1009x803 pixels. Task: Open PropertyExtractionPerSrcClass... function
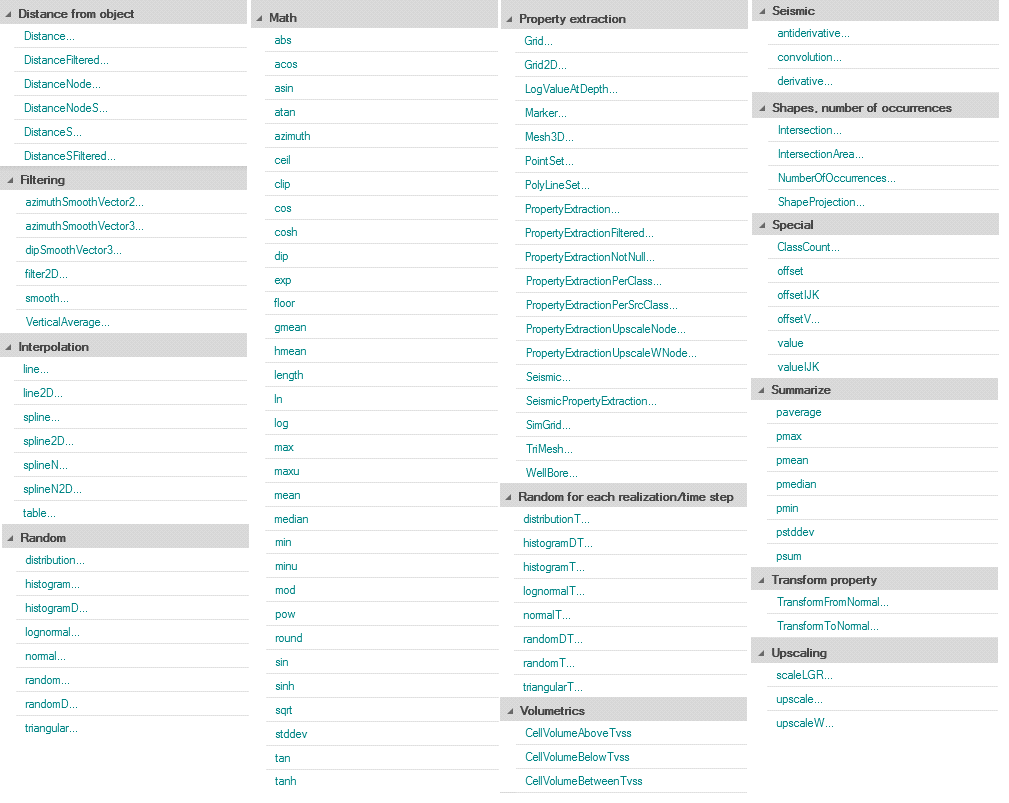point(601,305)
